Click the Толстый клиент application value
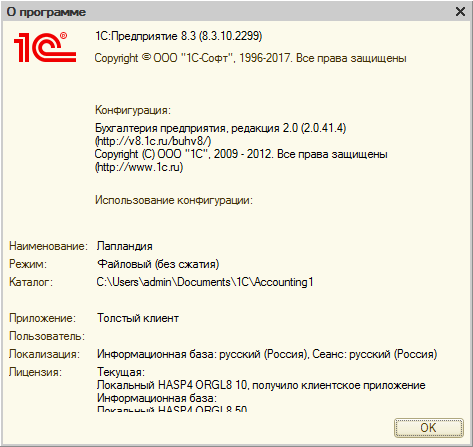This screenshot has height=447, width=473. coord(138,318)
